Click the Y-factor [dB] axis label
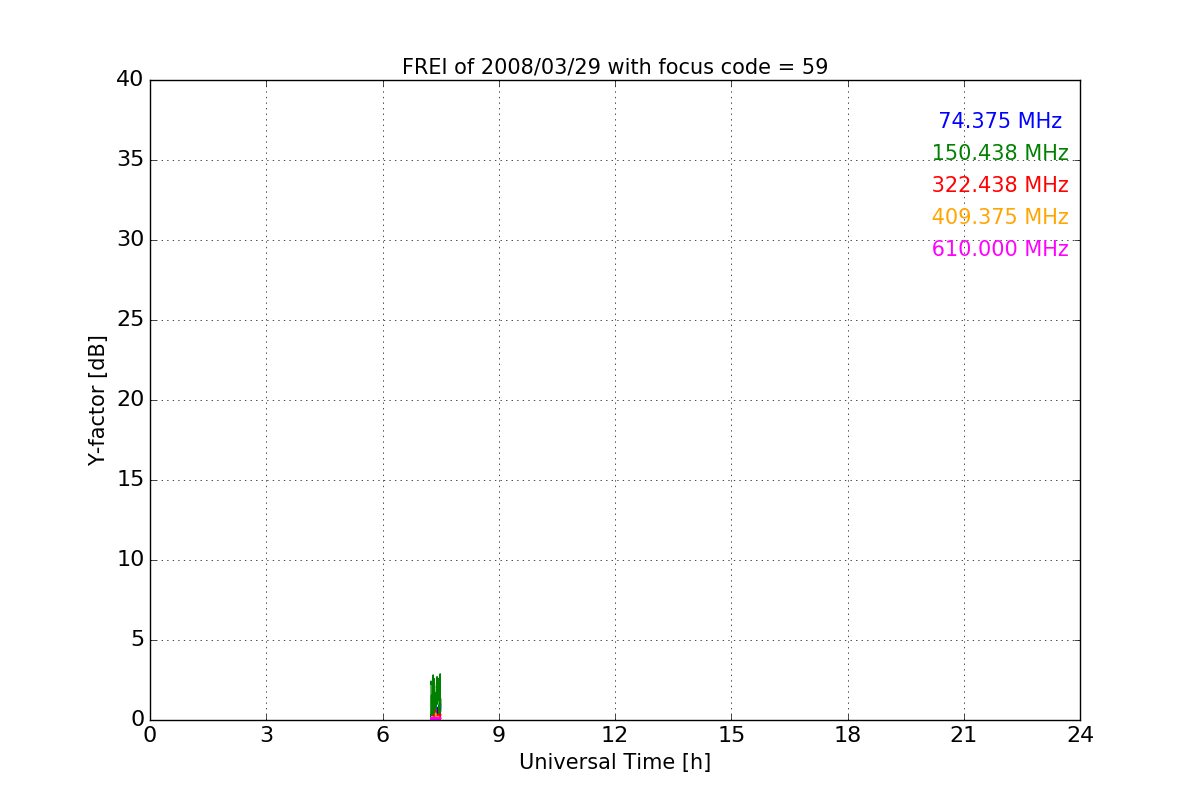1200x800 pixels. [x=97, y=400]
